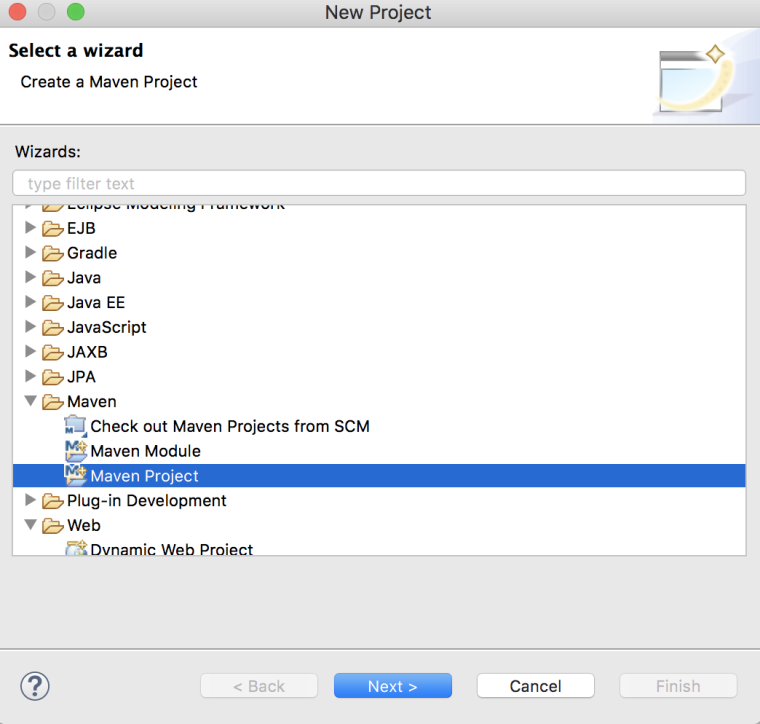
Task: Select the JAXB label in list
Action: click(87, 352)
